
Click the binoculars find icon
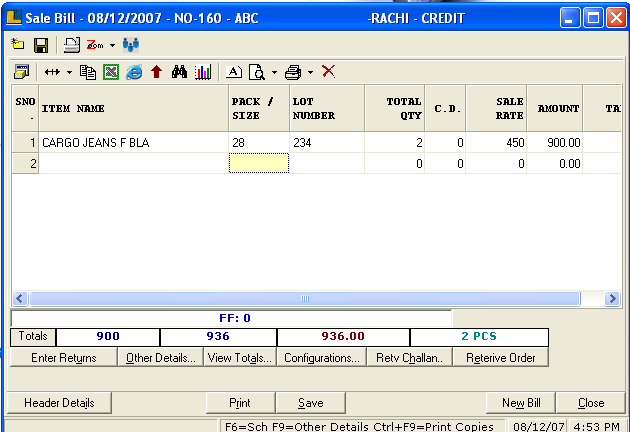pos(179,72)
